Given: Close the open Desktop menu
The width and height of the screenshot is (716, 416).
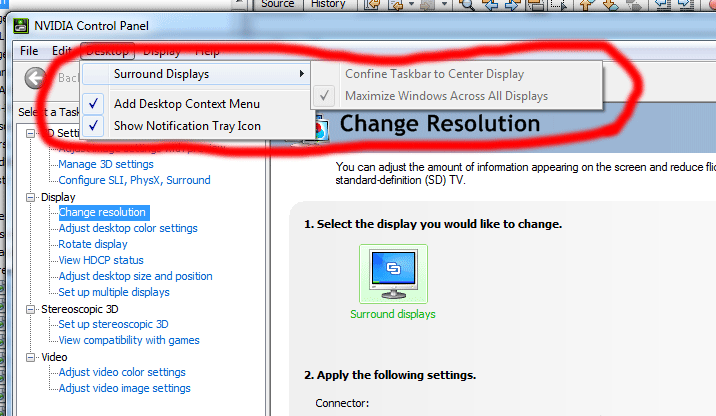Looking at the screenshot, I should (107, 51).
